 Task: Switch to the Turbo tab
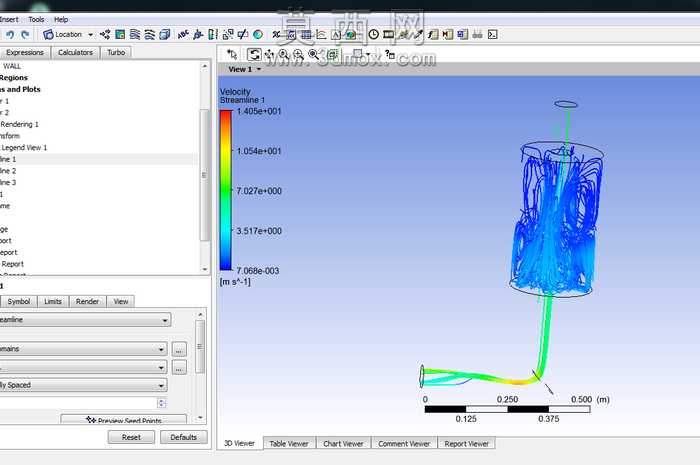coord(116,52)
